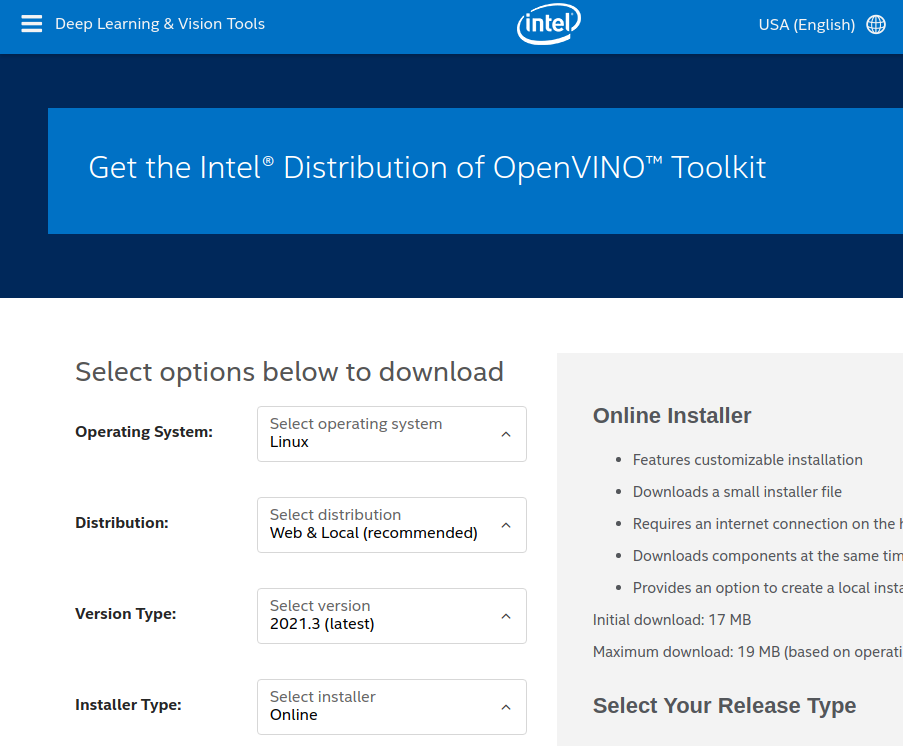
Task: Click the chevron arrow in Operating System box
Action: (x=506, y=434)
